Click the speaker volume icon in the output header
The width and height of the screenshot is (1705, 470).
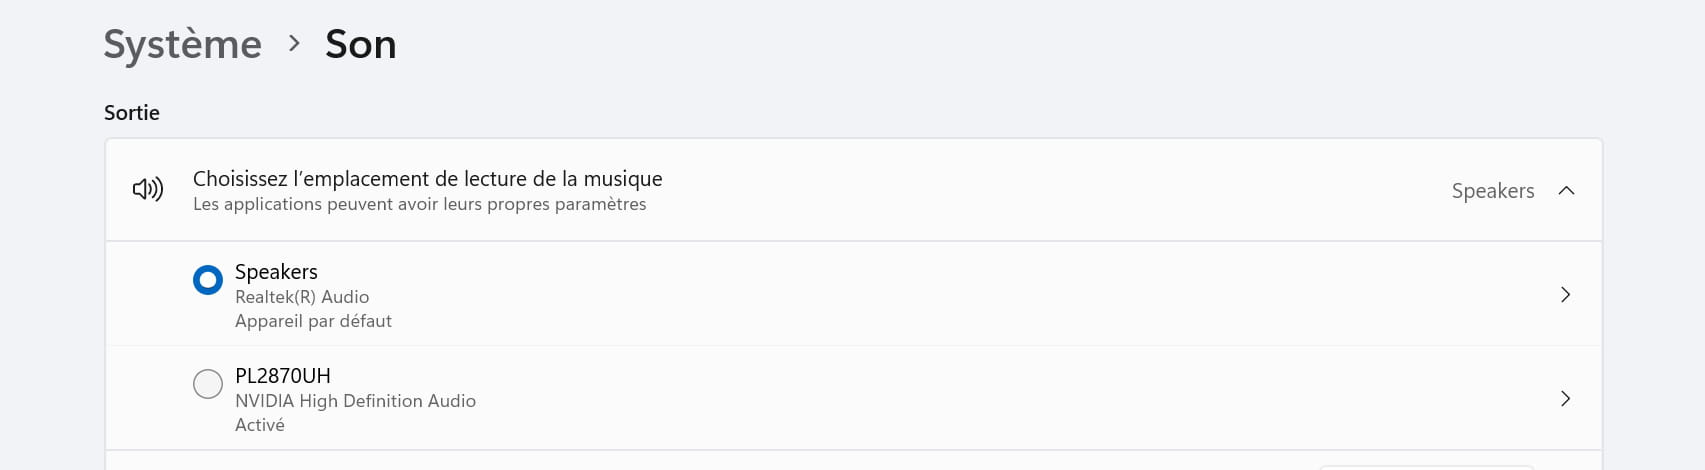(148, 189)
